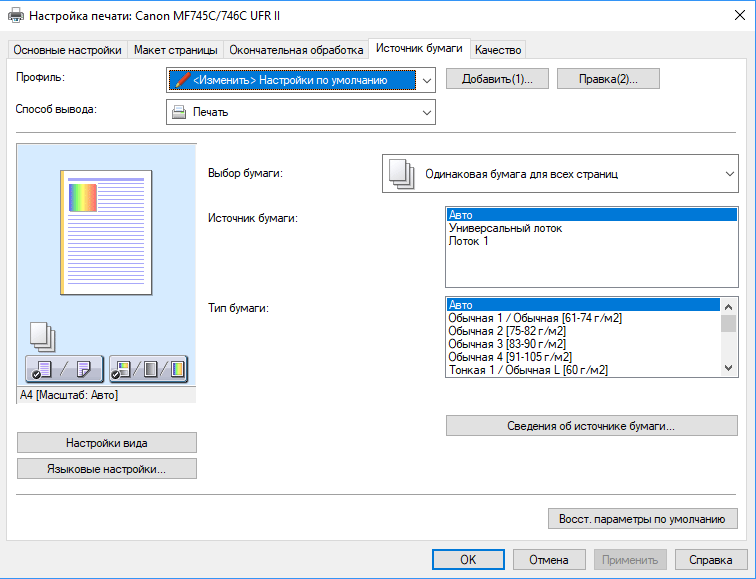Select Обычная 3 [83-90 г/м2] paper type

[x=583, y=344]
